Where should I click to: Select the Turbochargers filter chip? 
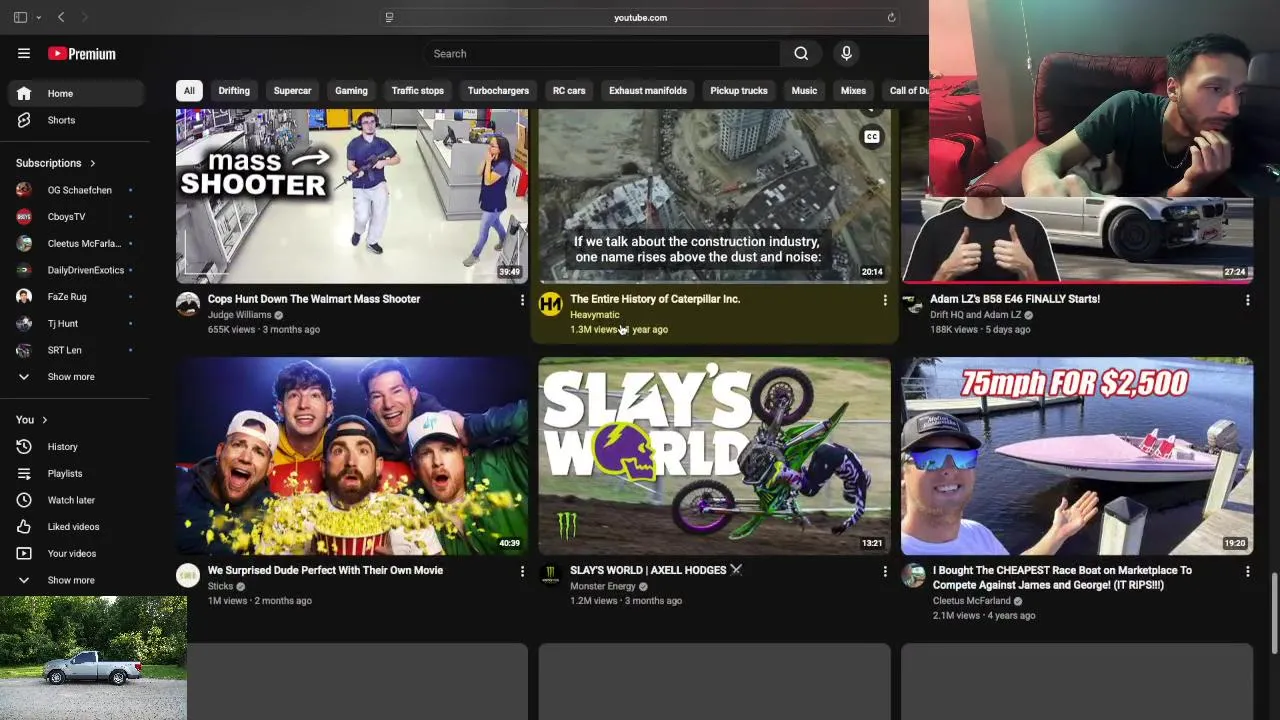tap(498, 91)
